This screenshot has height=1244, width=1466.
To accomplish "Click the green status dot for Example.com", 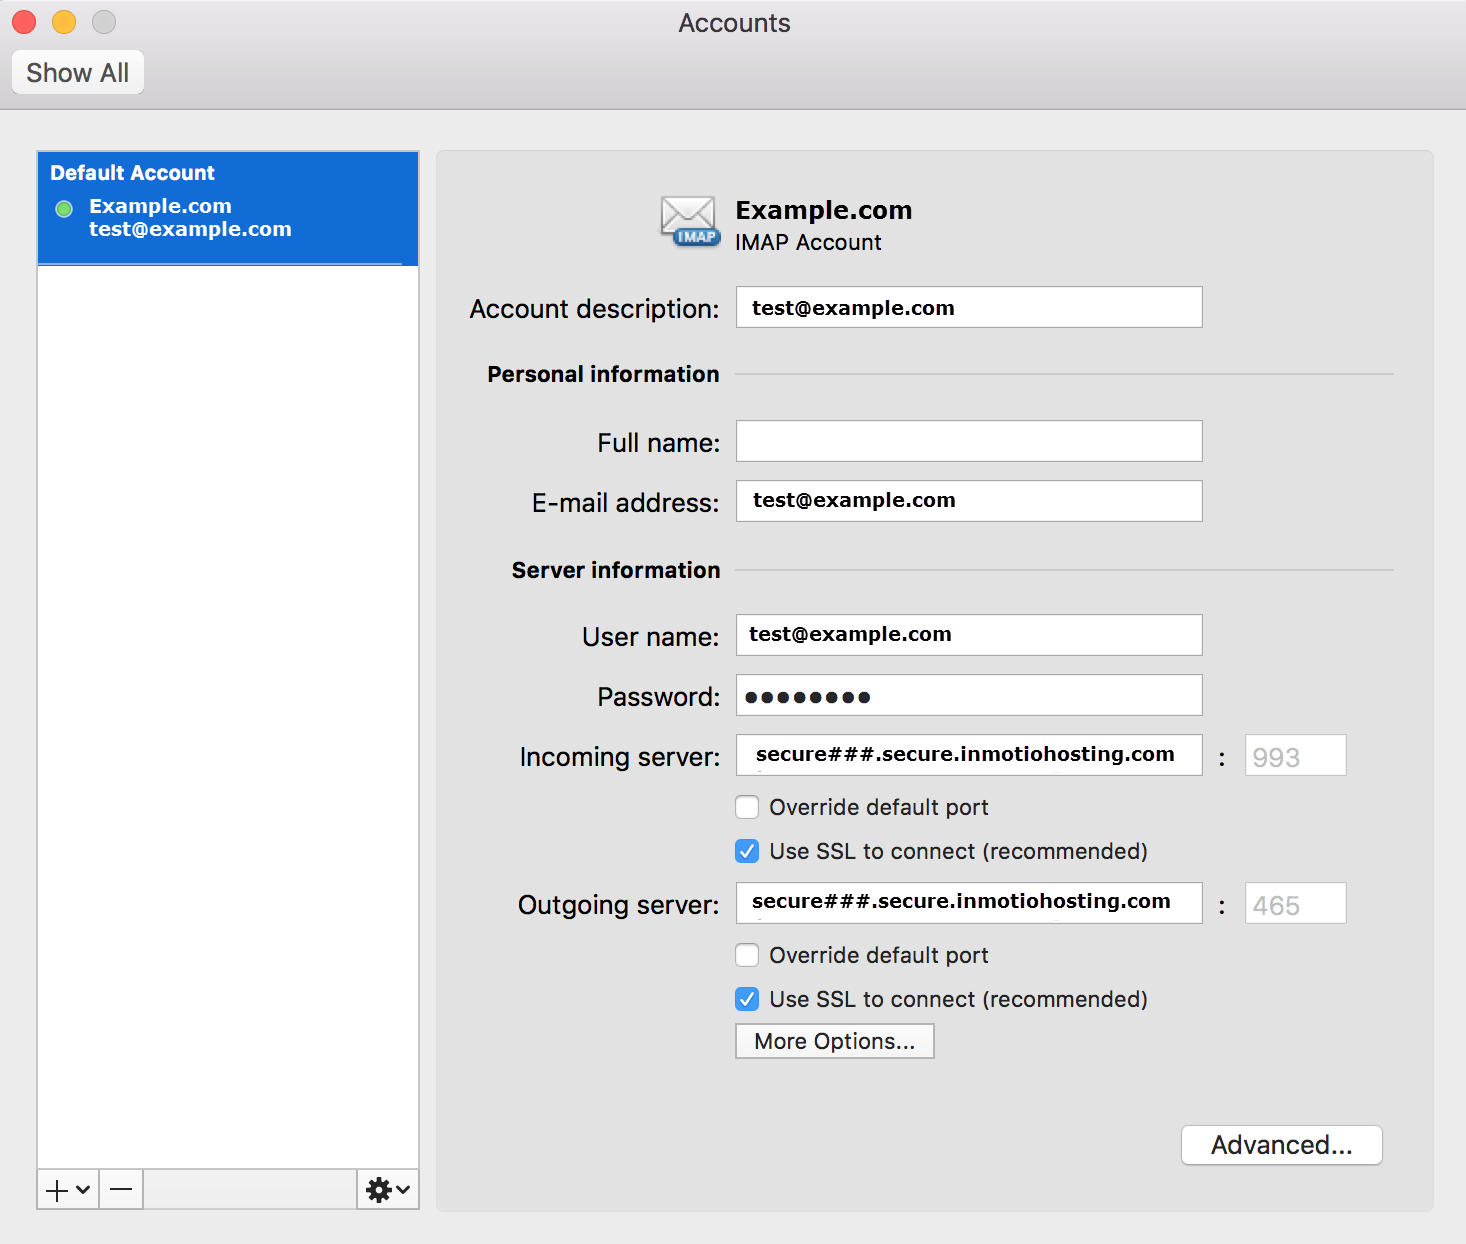I will (64, 209).
